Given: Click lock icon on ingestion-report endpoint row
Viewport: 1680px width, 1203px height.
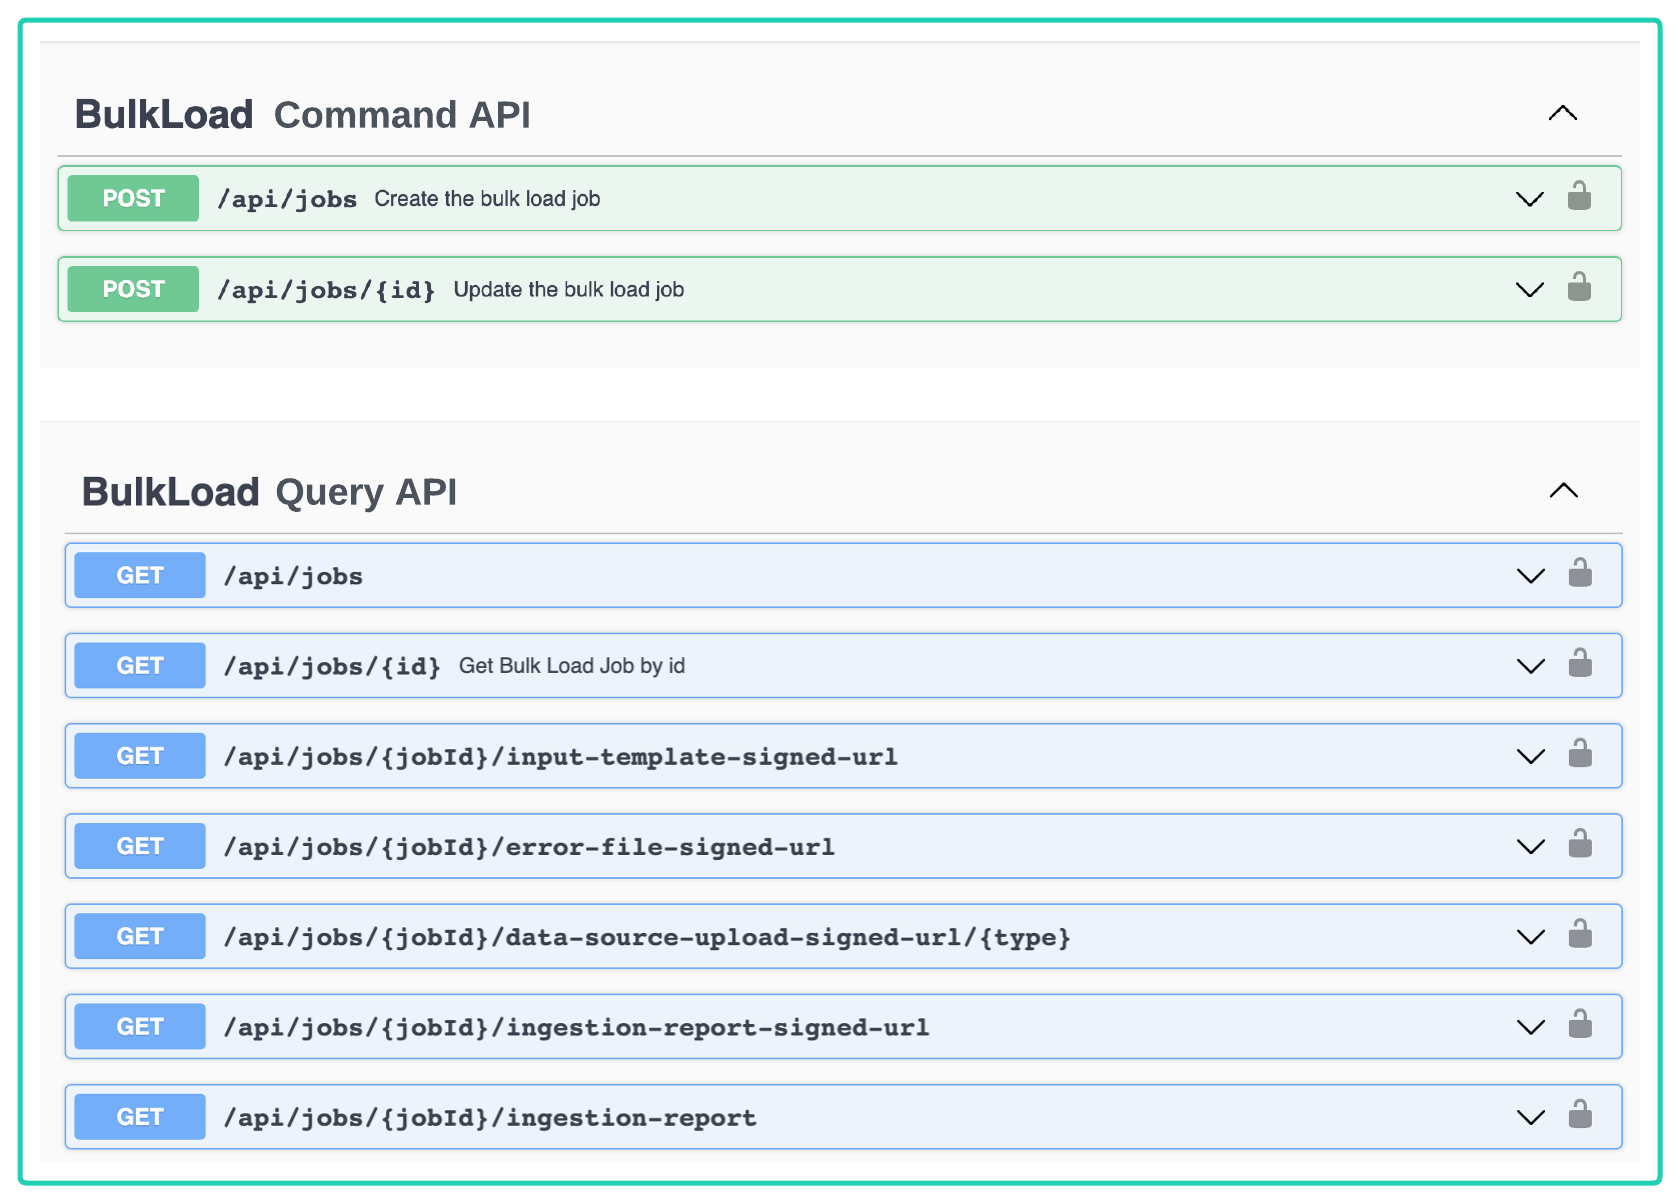Looking at the screenshot, I should 1580,1115.
